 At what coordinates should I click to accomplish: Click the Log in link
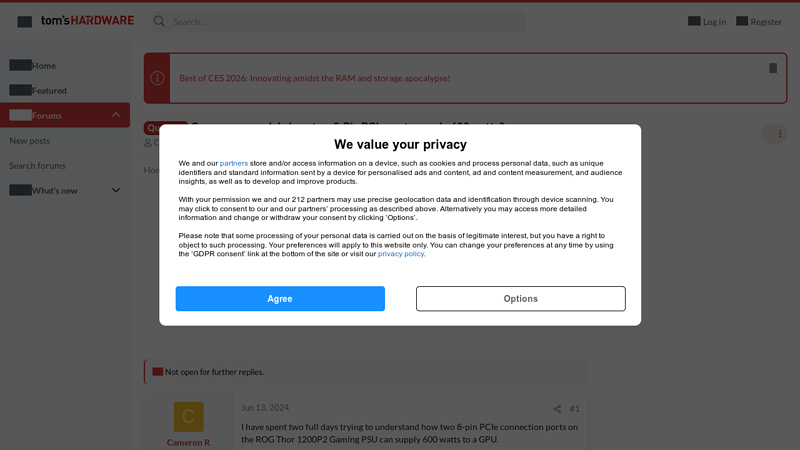(x=714, y=22)
